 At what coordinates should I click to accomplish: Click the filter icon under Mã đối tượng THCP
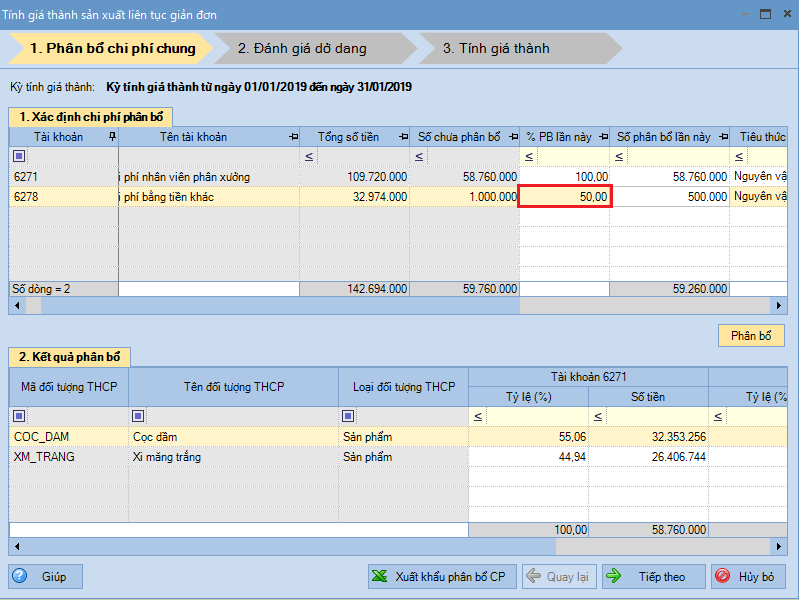pos(19,416)
